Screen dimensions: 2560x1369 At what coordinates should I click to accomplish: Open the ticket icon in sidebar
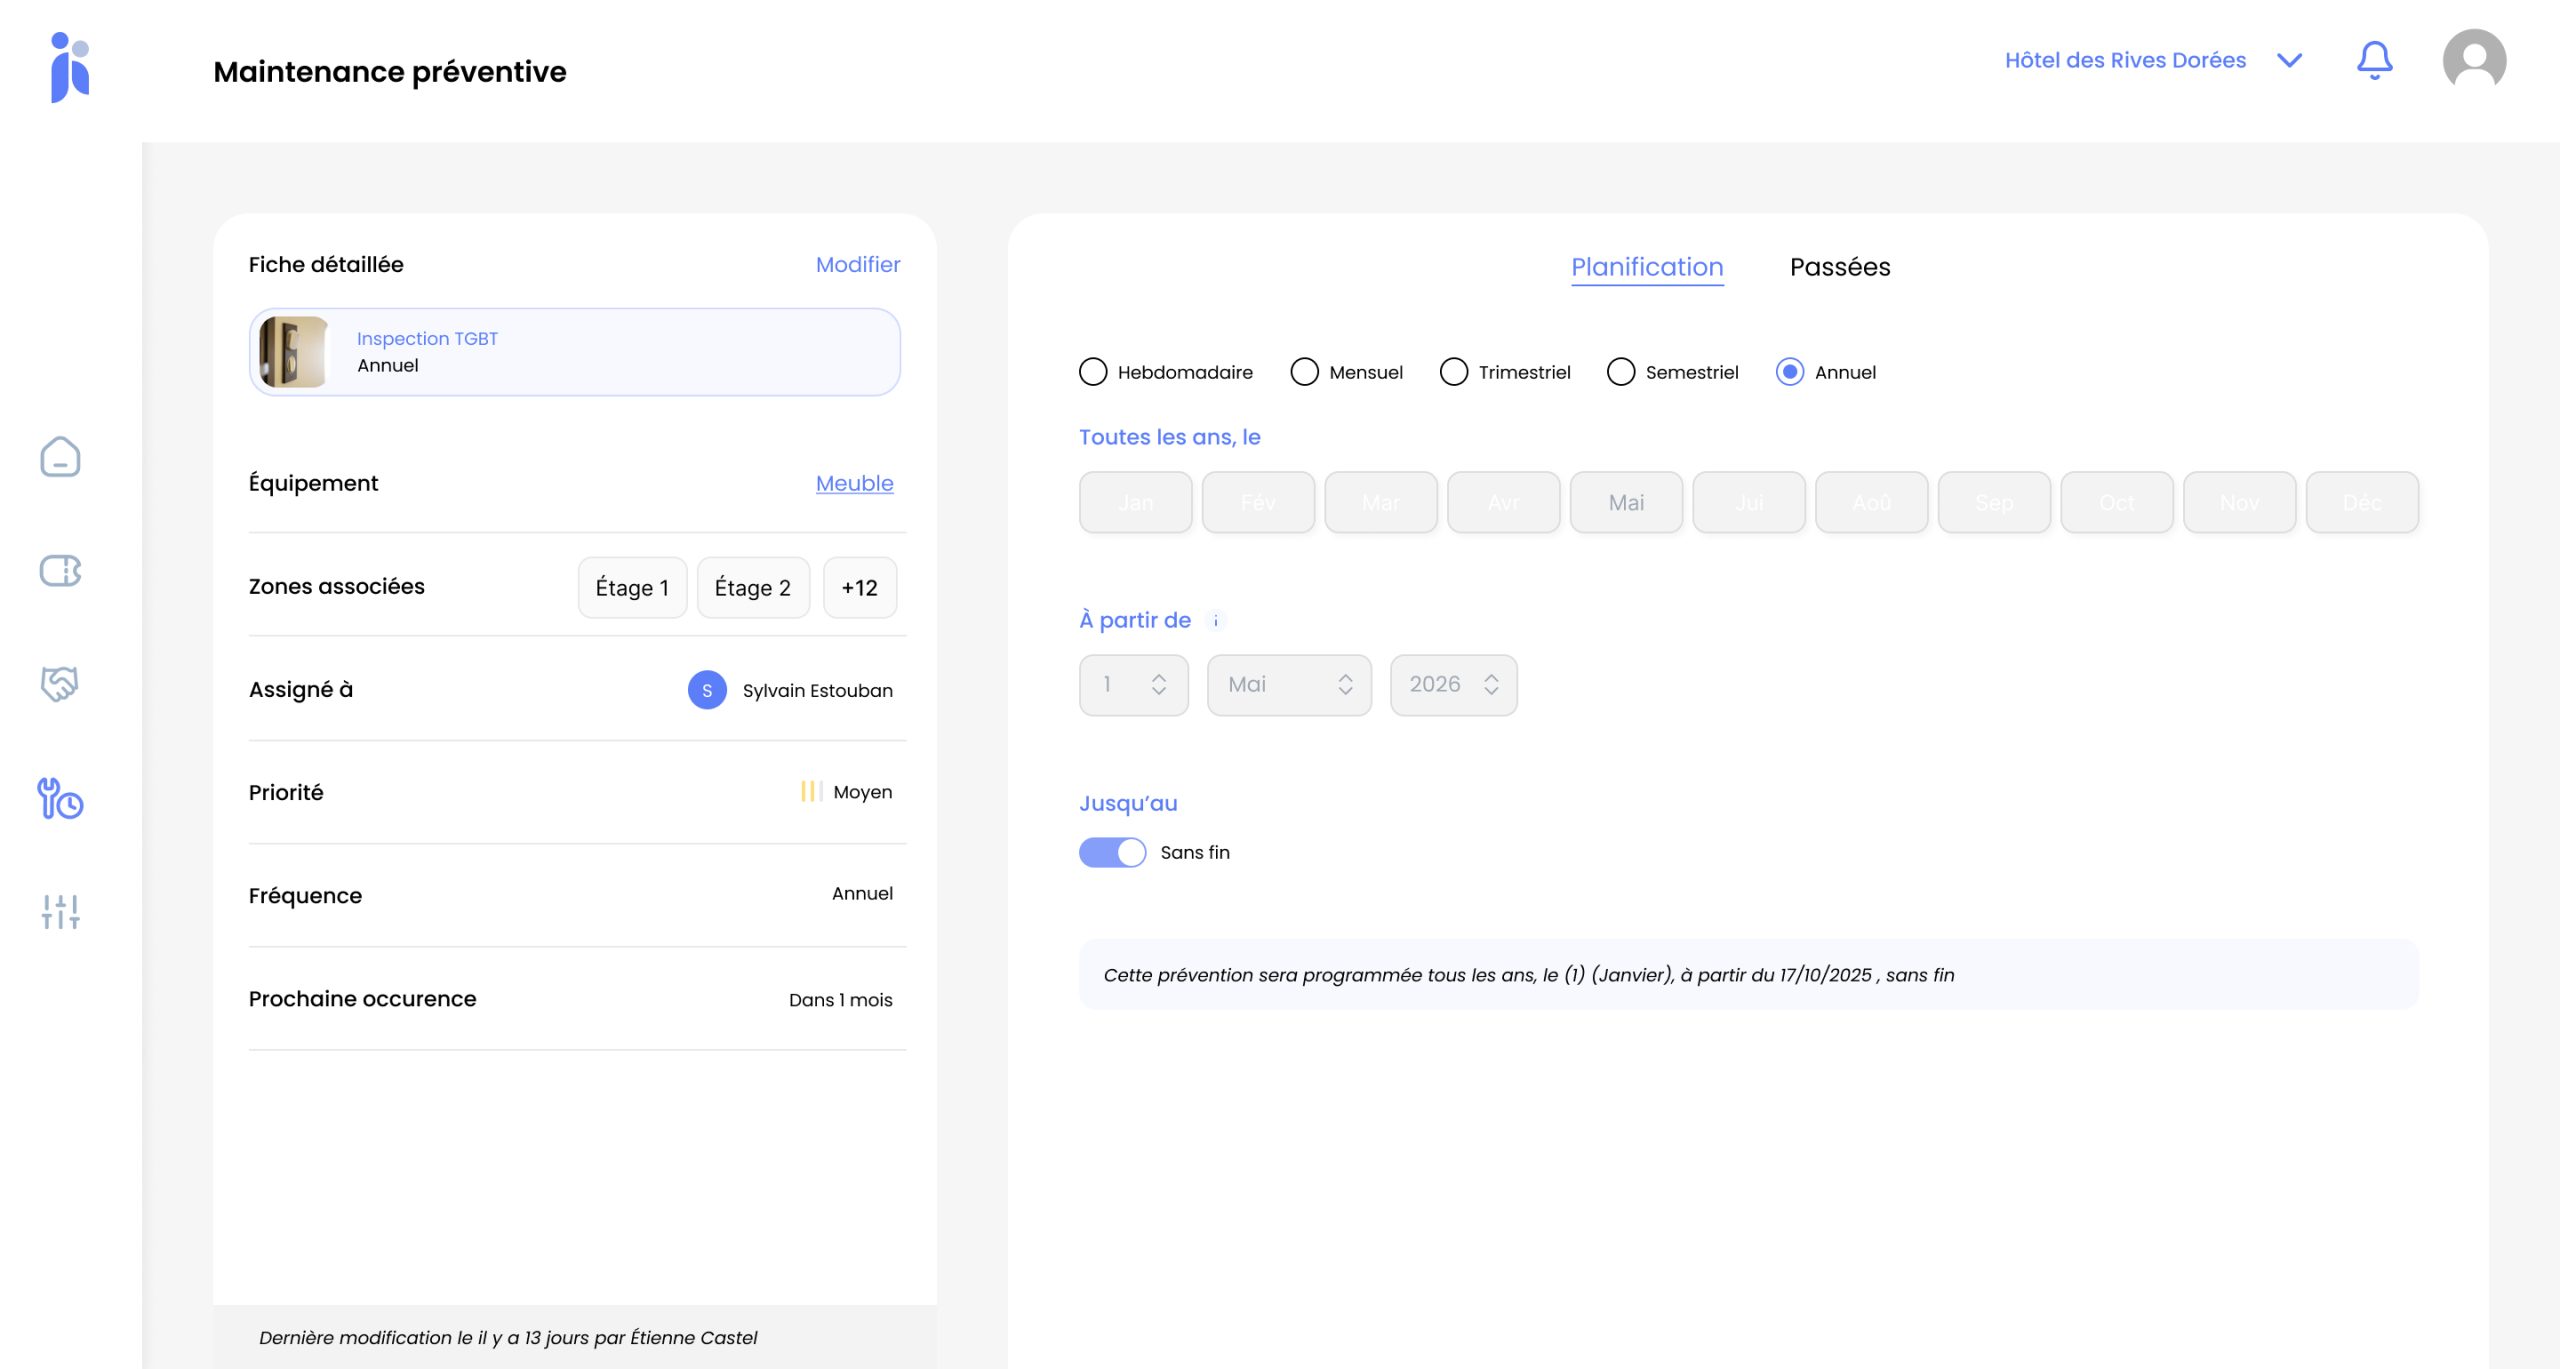pos(60,571)
